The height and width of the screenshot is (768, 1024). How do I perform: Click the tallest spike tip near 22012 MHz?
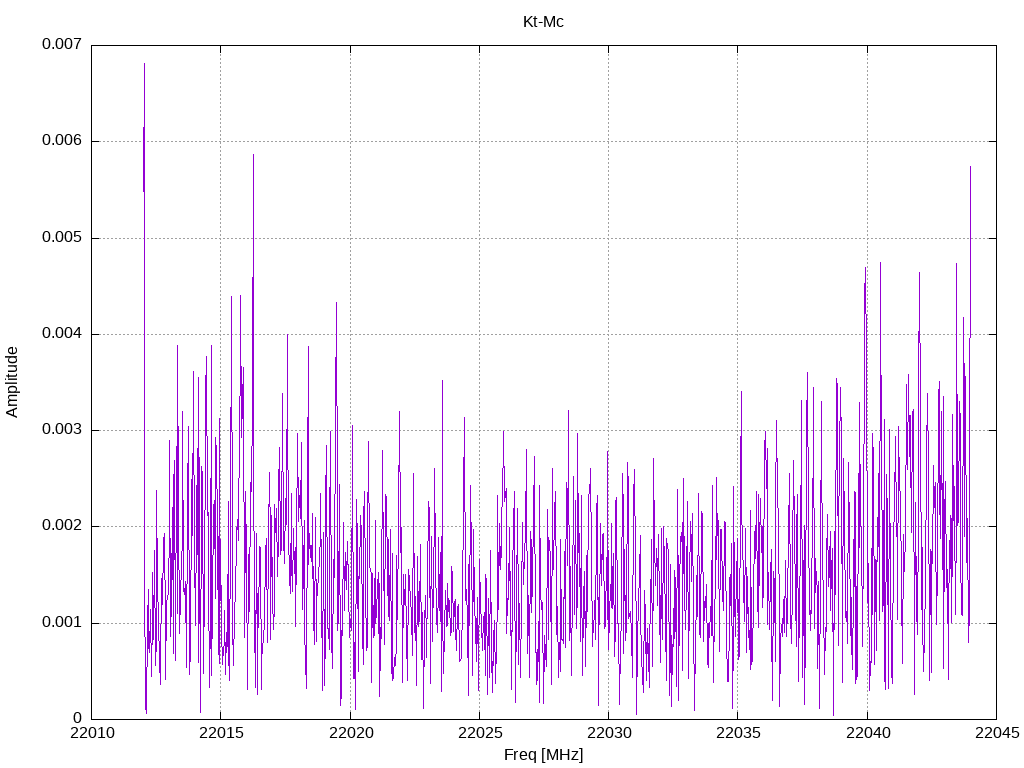[144, 64]
